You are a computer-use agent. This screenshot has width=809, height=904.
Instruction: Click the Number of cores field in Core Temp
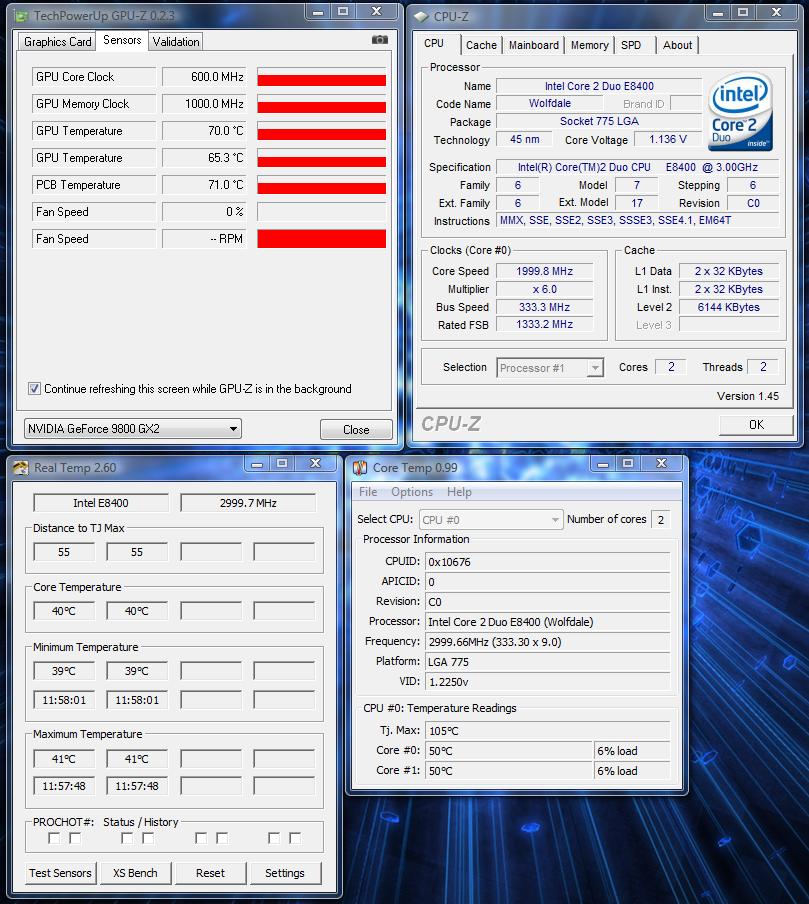pos(661,519)
